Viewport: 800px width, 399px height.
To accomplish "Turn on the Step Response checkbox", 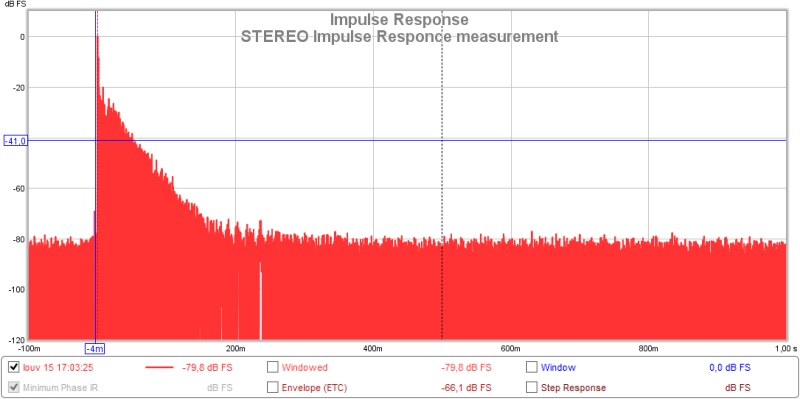I will [x=532, y=387].
